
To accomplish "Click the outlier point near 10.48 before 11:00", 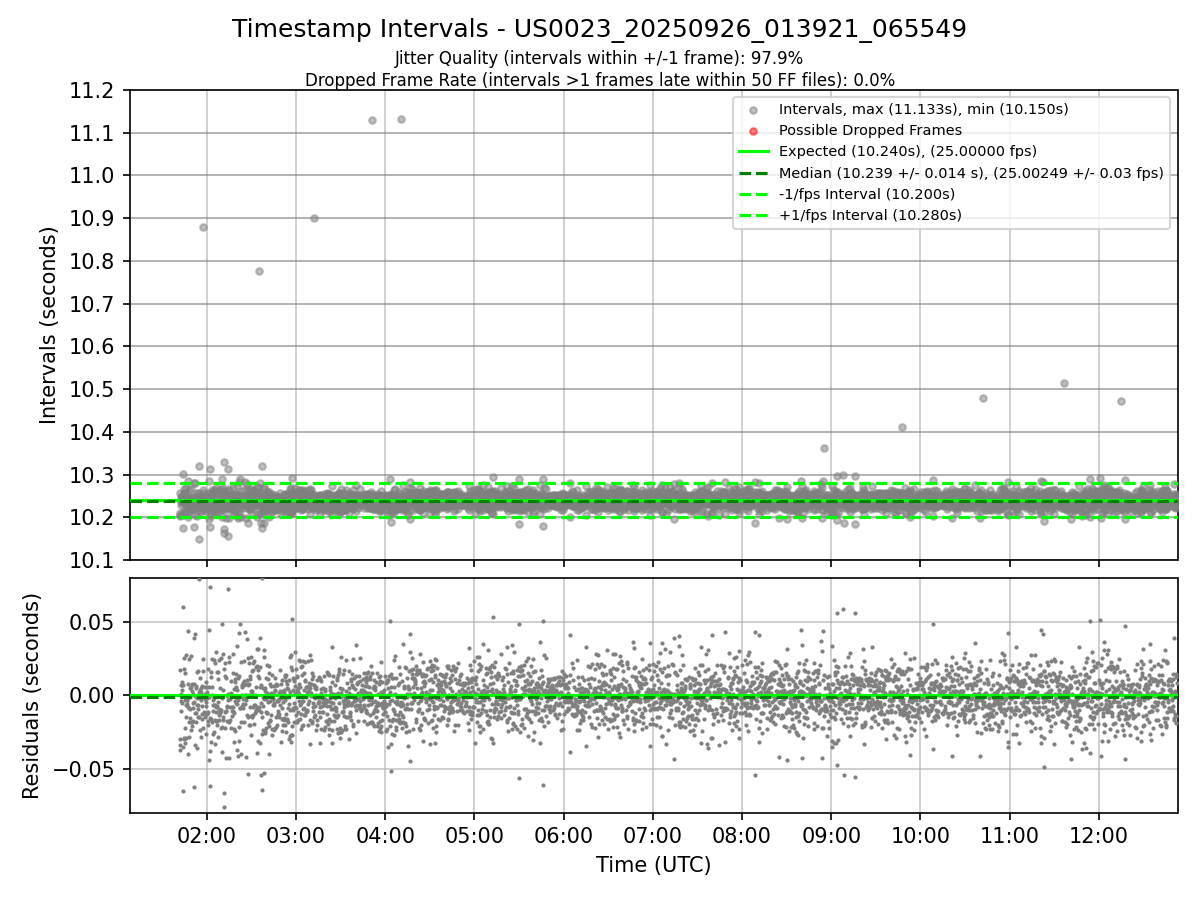I will tap(983, 398).
